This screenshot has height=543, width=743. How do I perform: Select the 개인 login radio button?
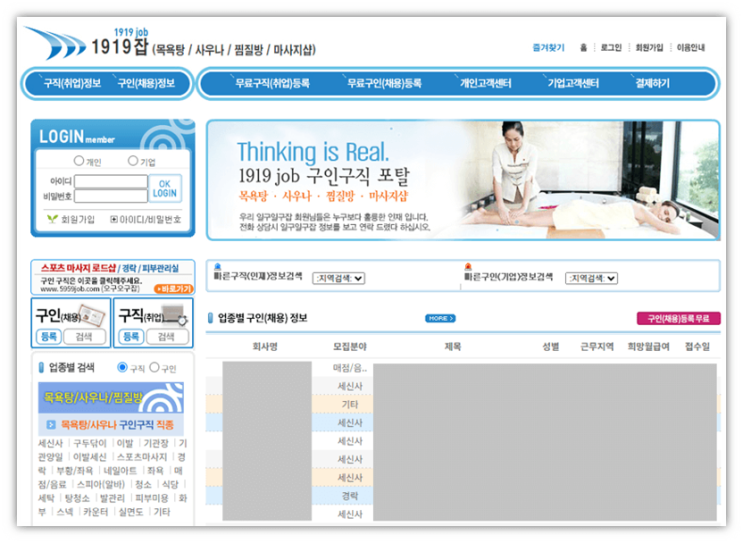[x=79, y=161]
